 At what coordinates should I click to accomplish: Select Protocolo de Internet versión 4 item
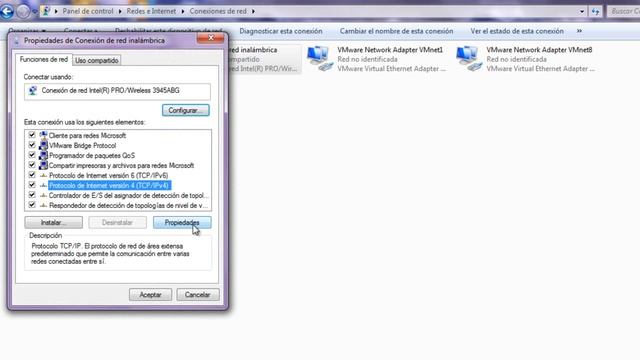pyautogui.click(x=109, y=185)
